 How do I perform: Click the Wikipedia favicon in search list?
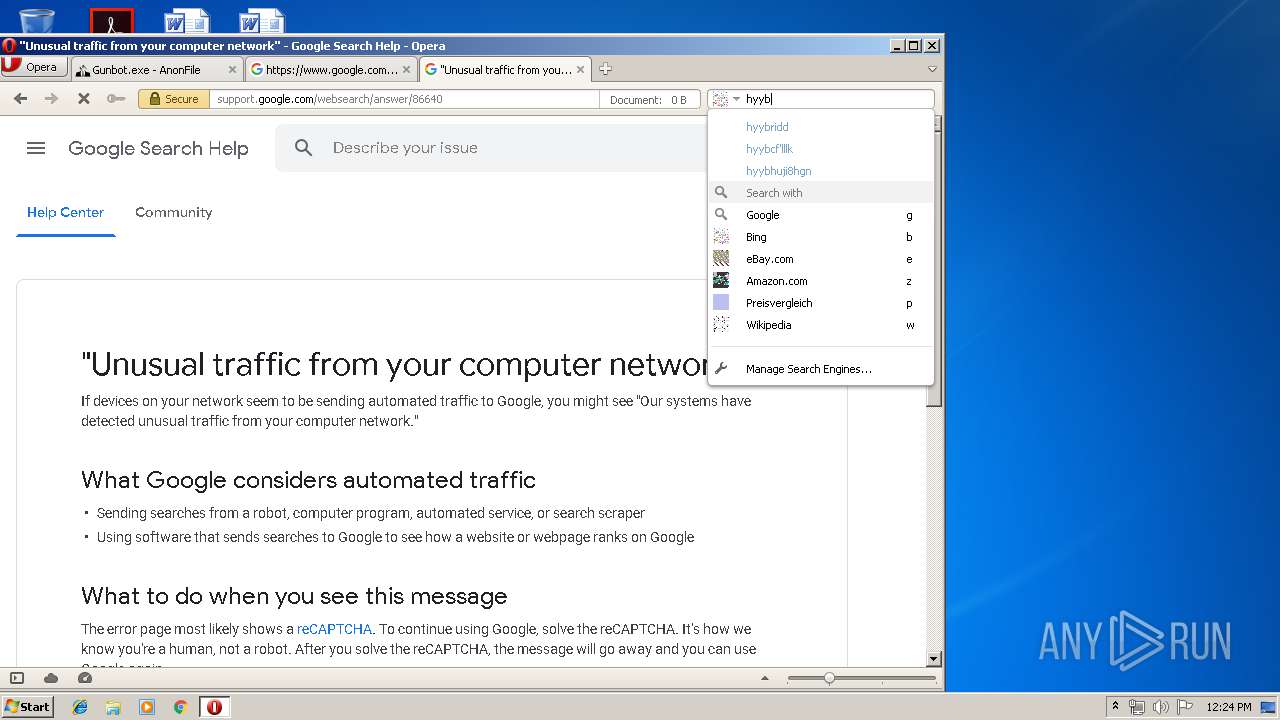coord(721,325)
